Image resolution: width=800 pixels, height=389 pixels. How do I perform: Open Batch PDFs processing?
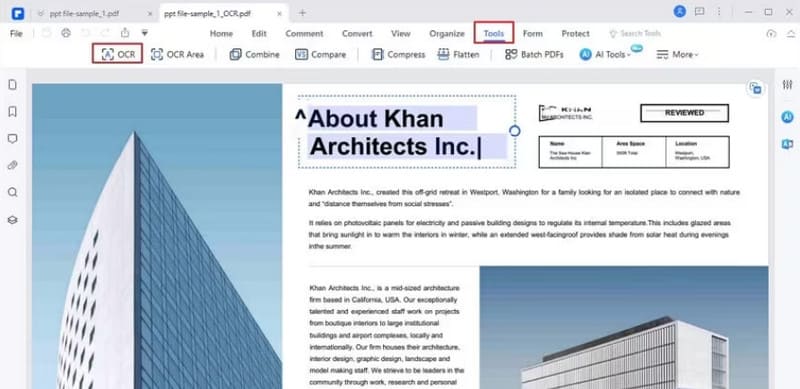click(534, 55)
